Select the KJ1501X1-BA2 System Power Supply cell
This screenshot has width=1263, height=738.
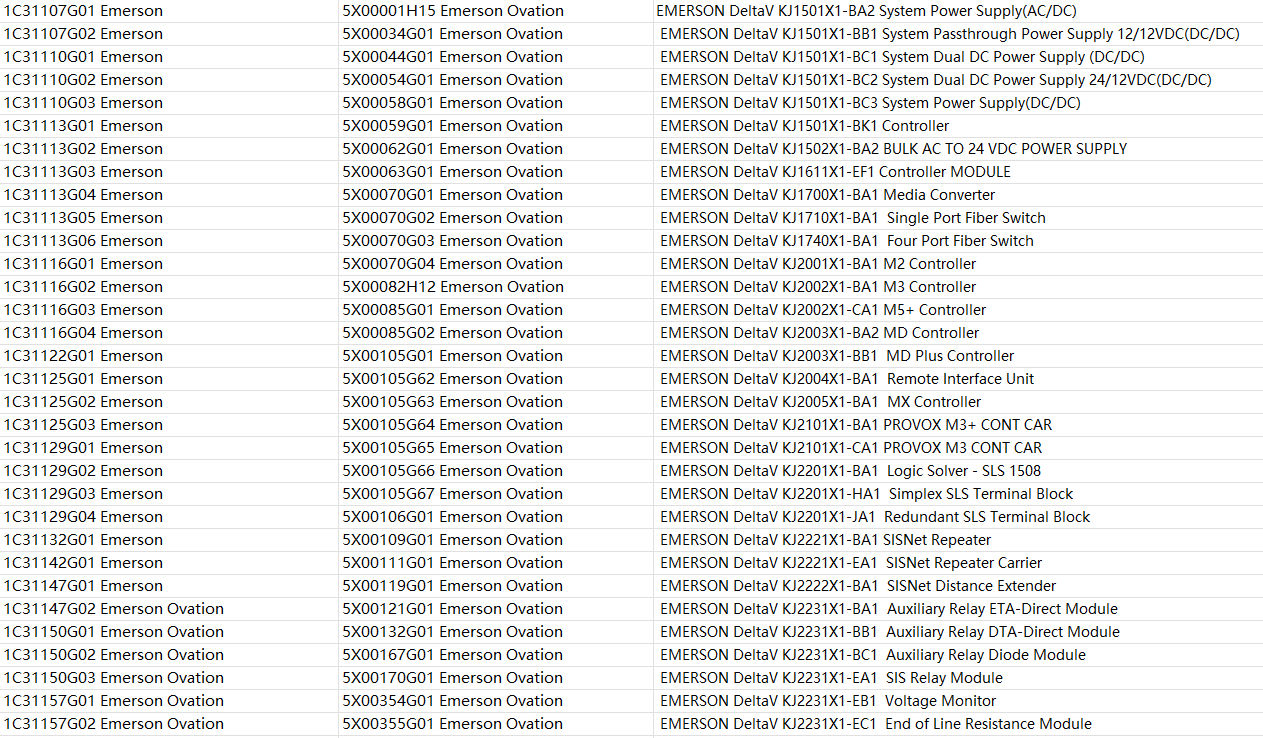click(852, 11)
